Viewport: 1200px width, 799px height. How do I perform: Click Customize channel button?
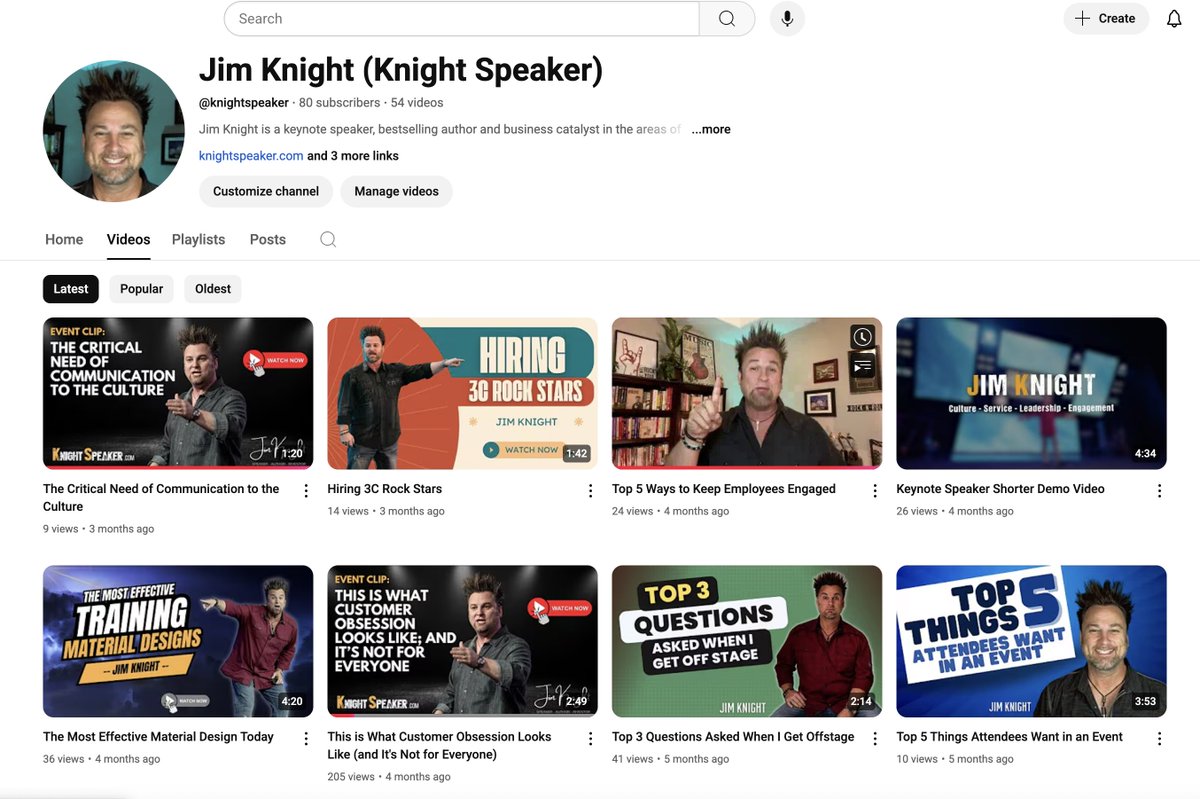pos(266,191)
